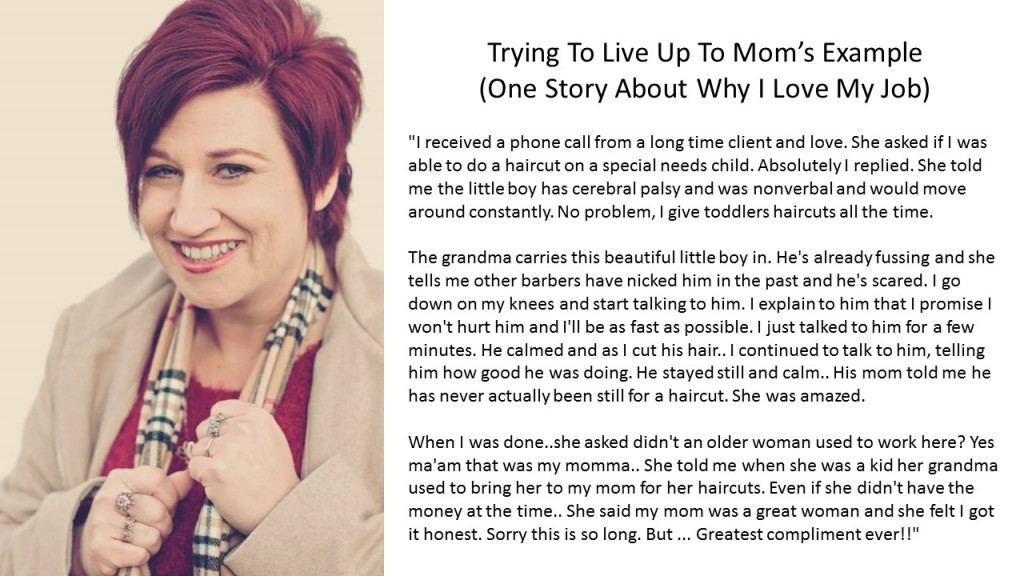The height and width of the screenshot is (576, 1024).
Task: Click the phrase 'down on my knees'
Action: coord(481,304)
